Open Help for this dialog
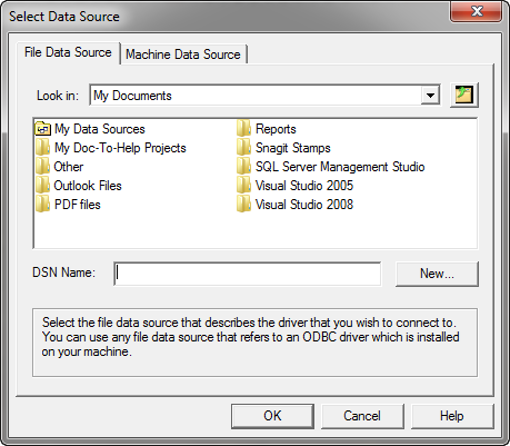The height and width of the screenshot is (446, 510). (x=452, y=416)
